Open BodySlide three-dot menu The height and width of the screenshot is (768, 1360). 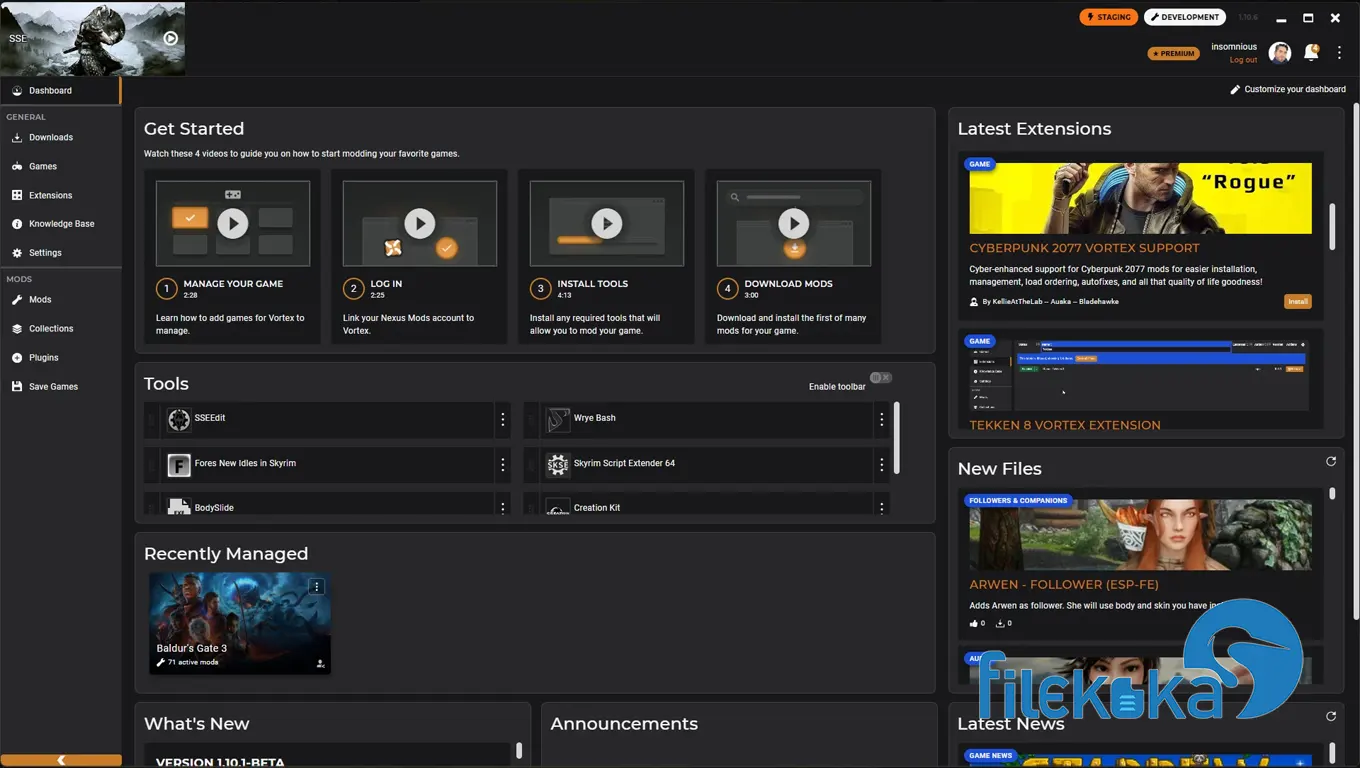click(x=503, y=508)
